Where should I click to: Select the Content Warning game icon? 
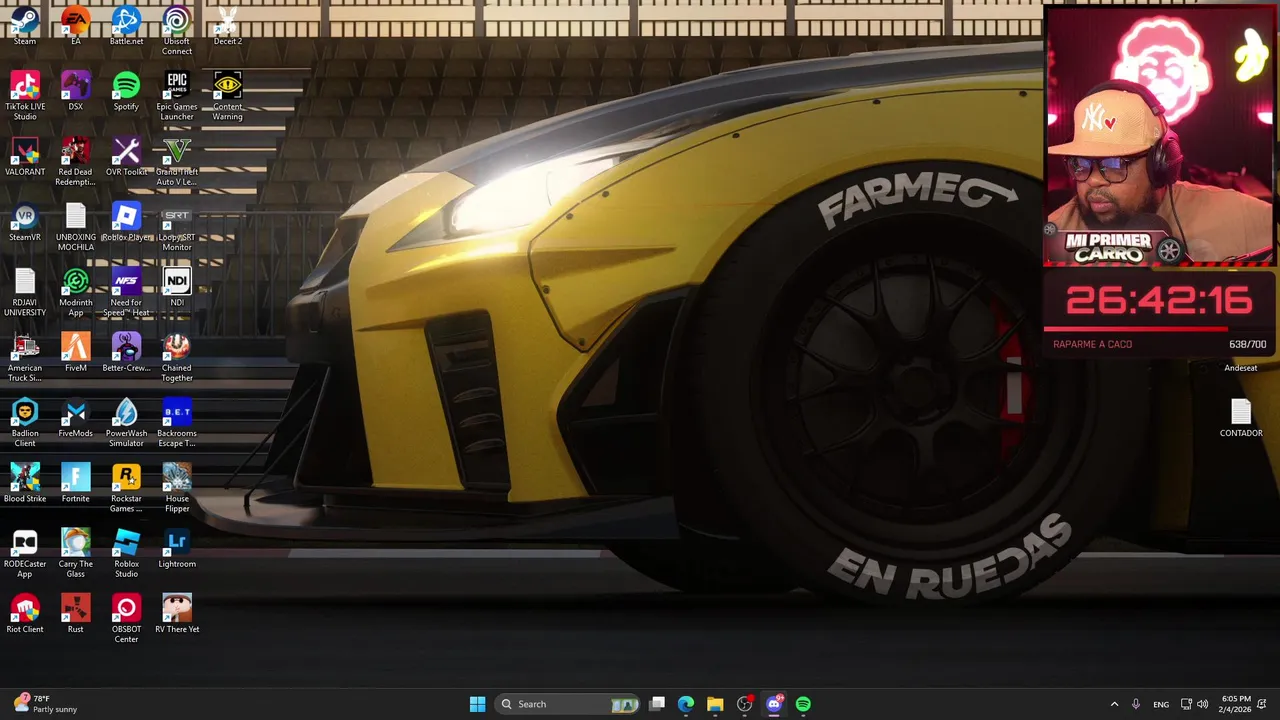(227, 96)
